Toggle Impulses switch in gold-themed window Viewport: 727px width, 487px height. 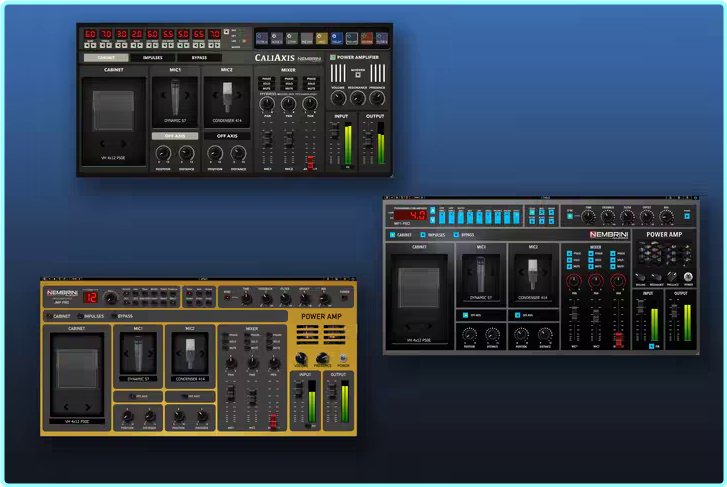pos(80,316)
